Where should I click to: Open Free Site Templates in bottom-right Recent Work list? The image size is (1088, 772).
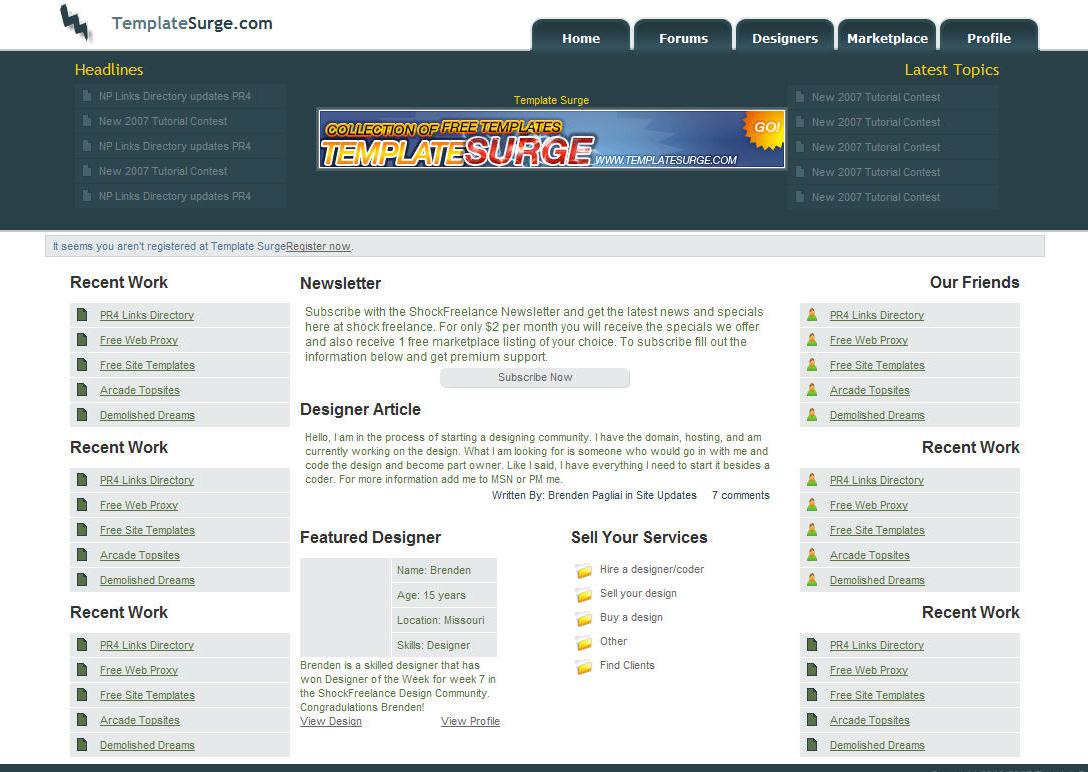pos(877,695)
